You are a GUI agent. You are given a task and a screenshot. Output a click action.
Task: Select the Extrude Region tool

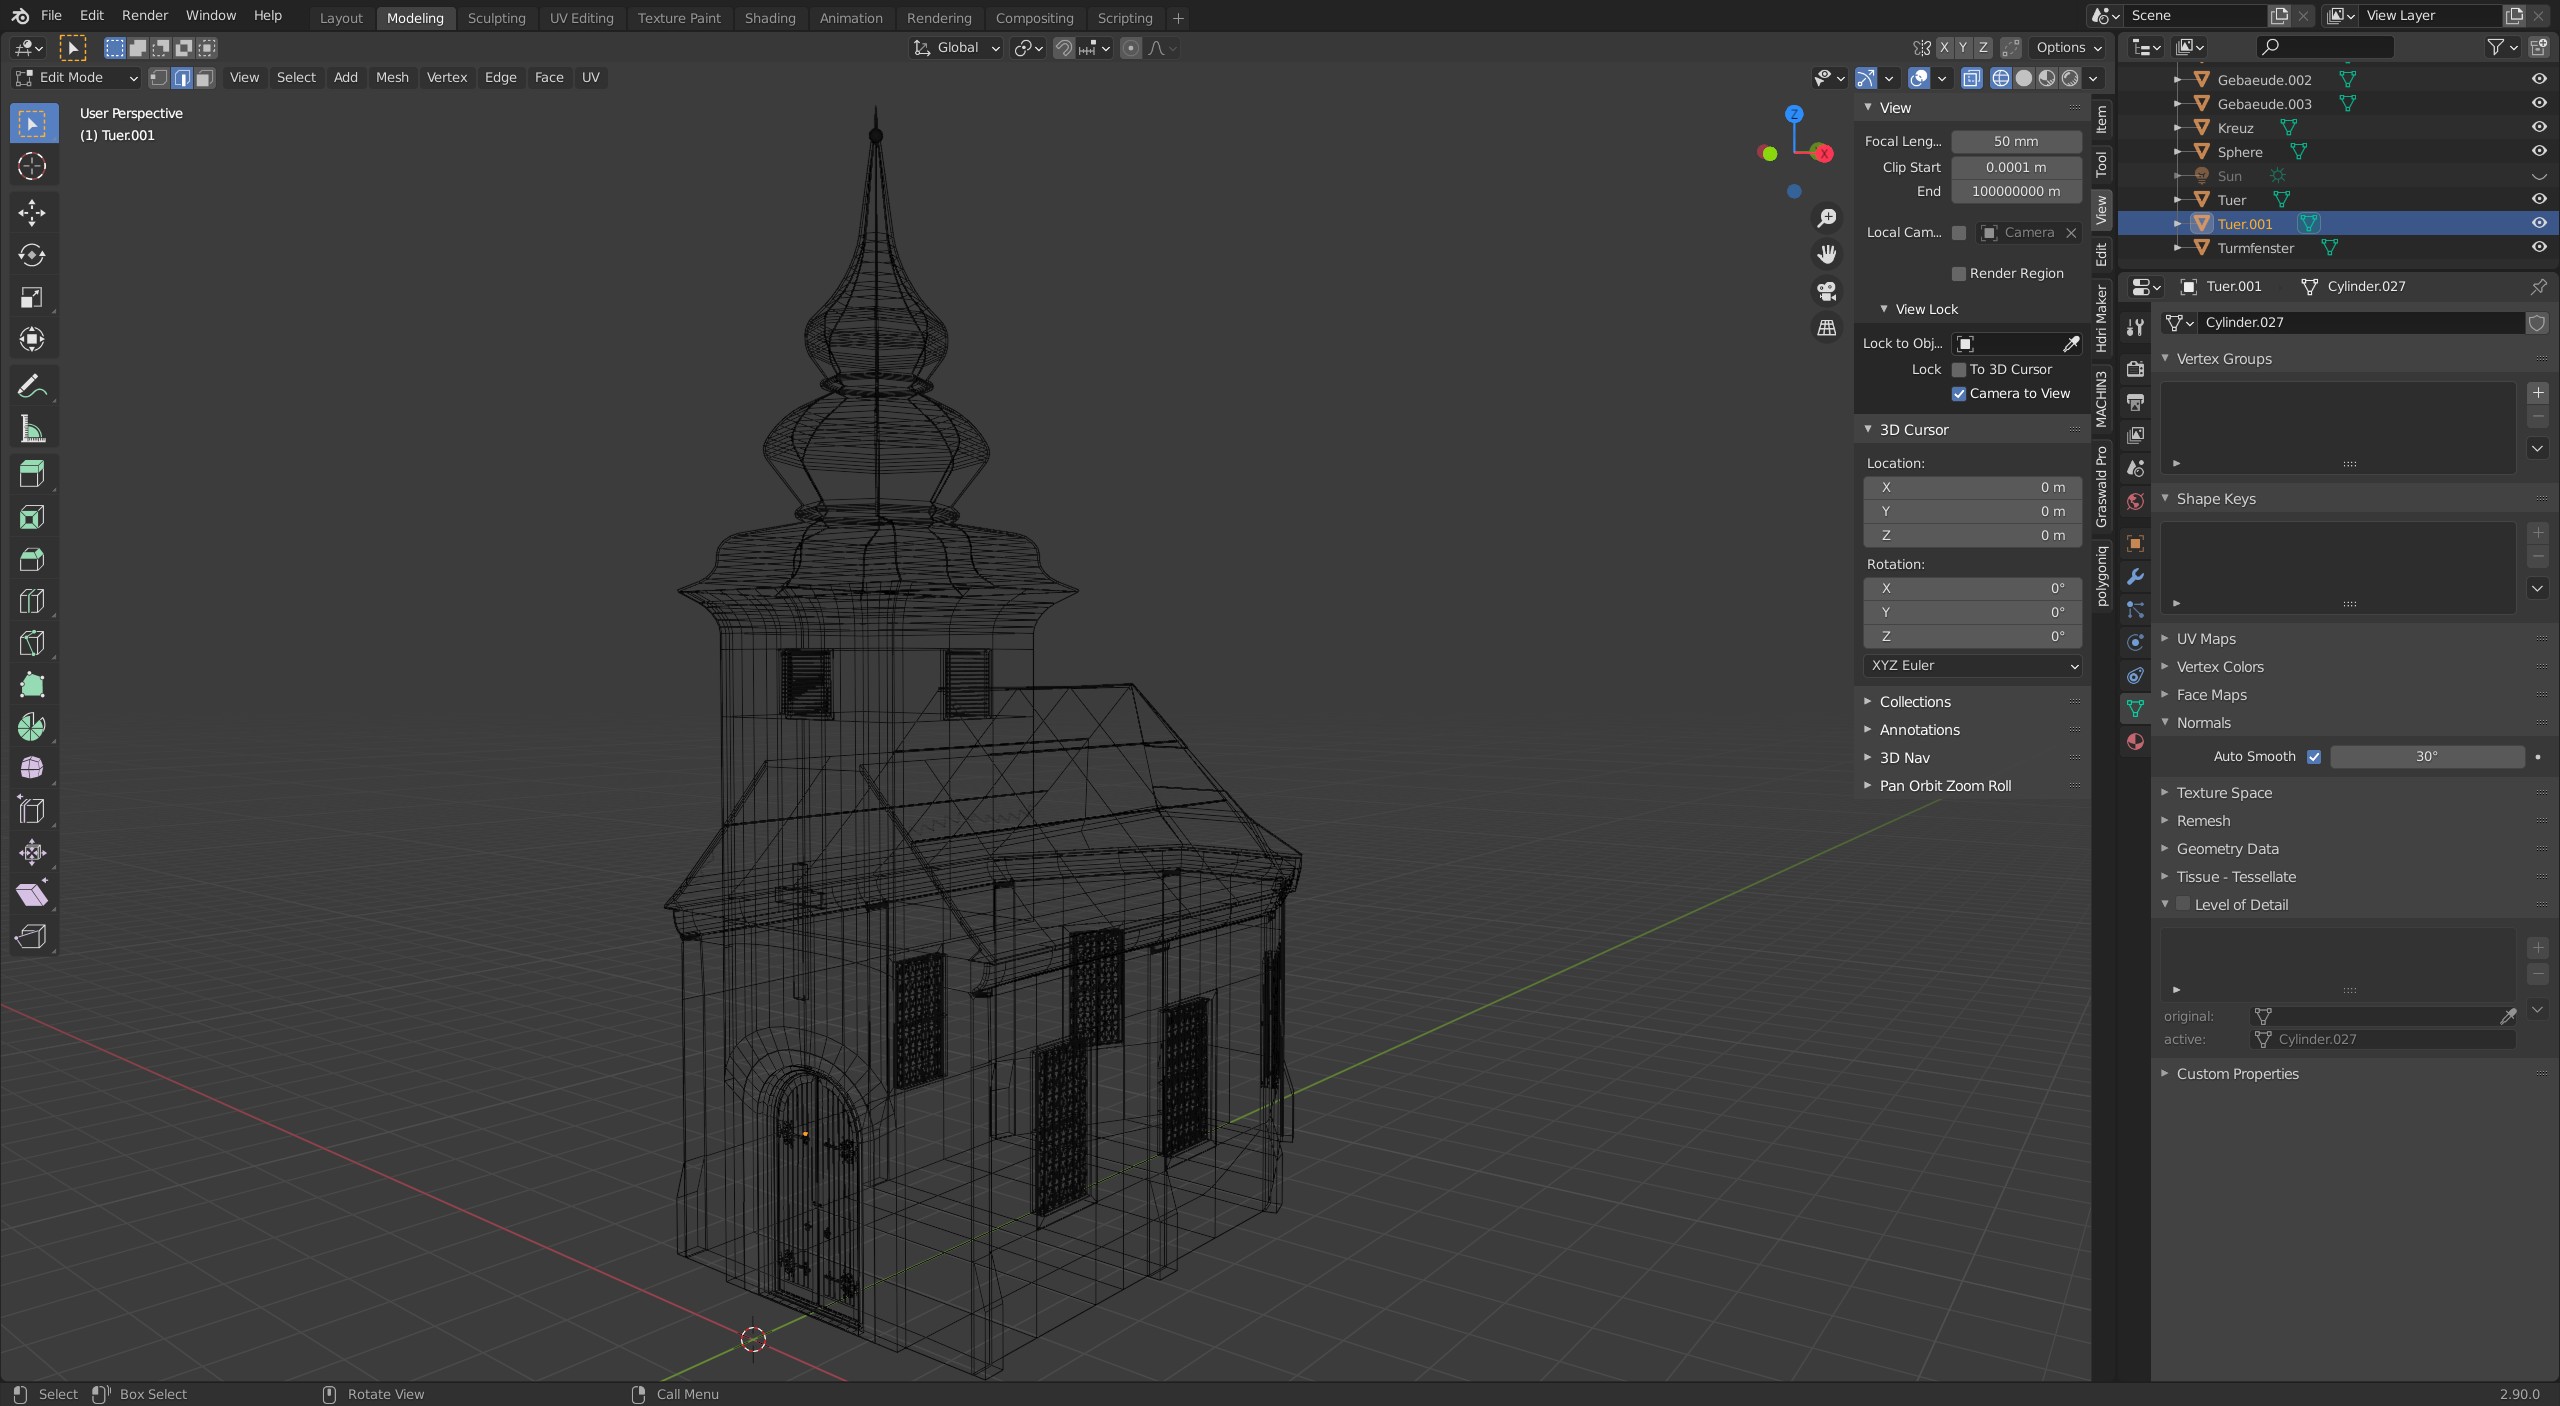(x=32, y=474)
